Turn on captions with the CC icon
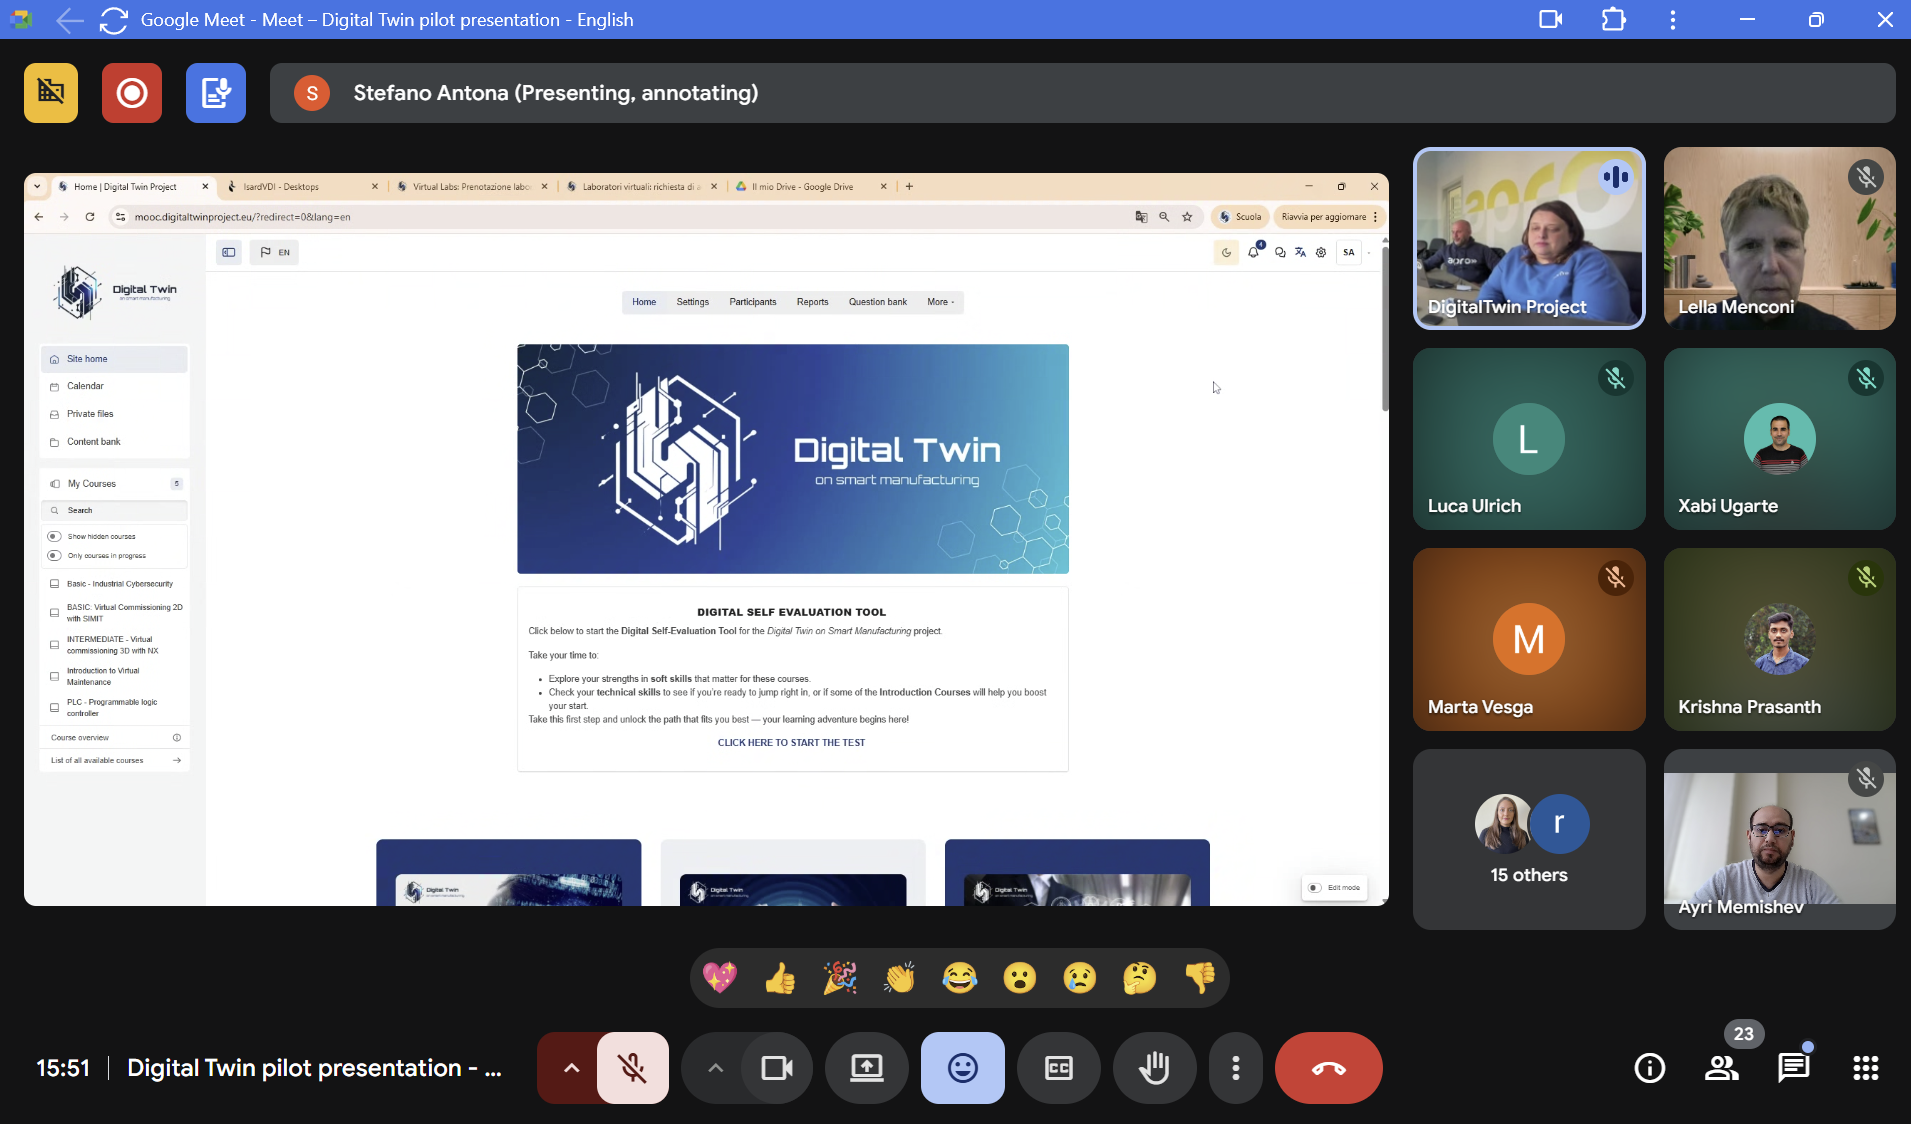This screenshot has width=1911, height=1124. [1058, 1067]
